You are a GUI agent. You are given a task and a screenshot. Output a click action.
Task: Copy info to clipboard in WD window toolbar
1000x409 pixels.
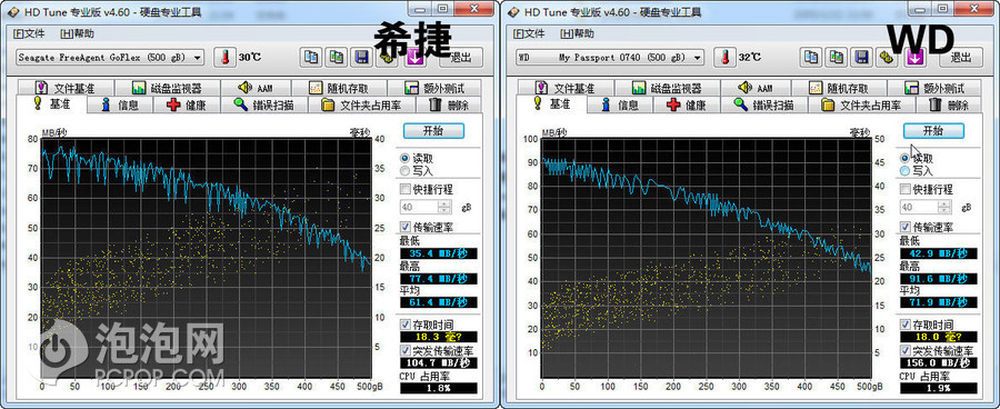[x=811, y=57]
